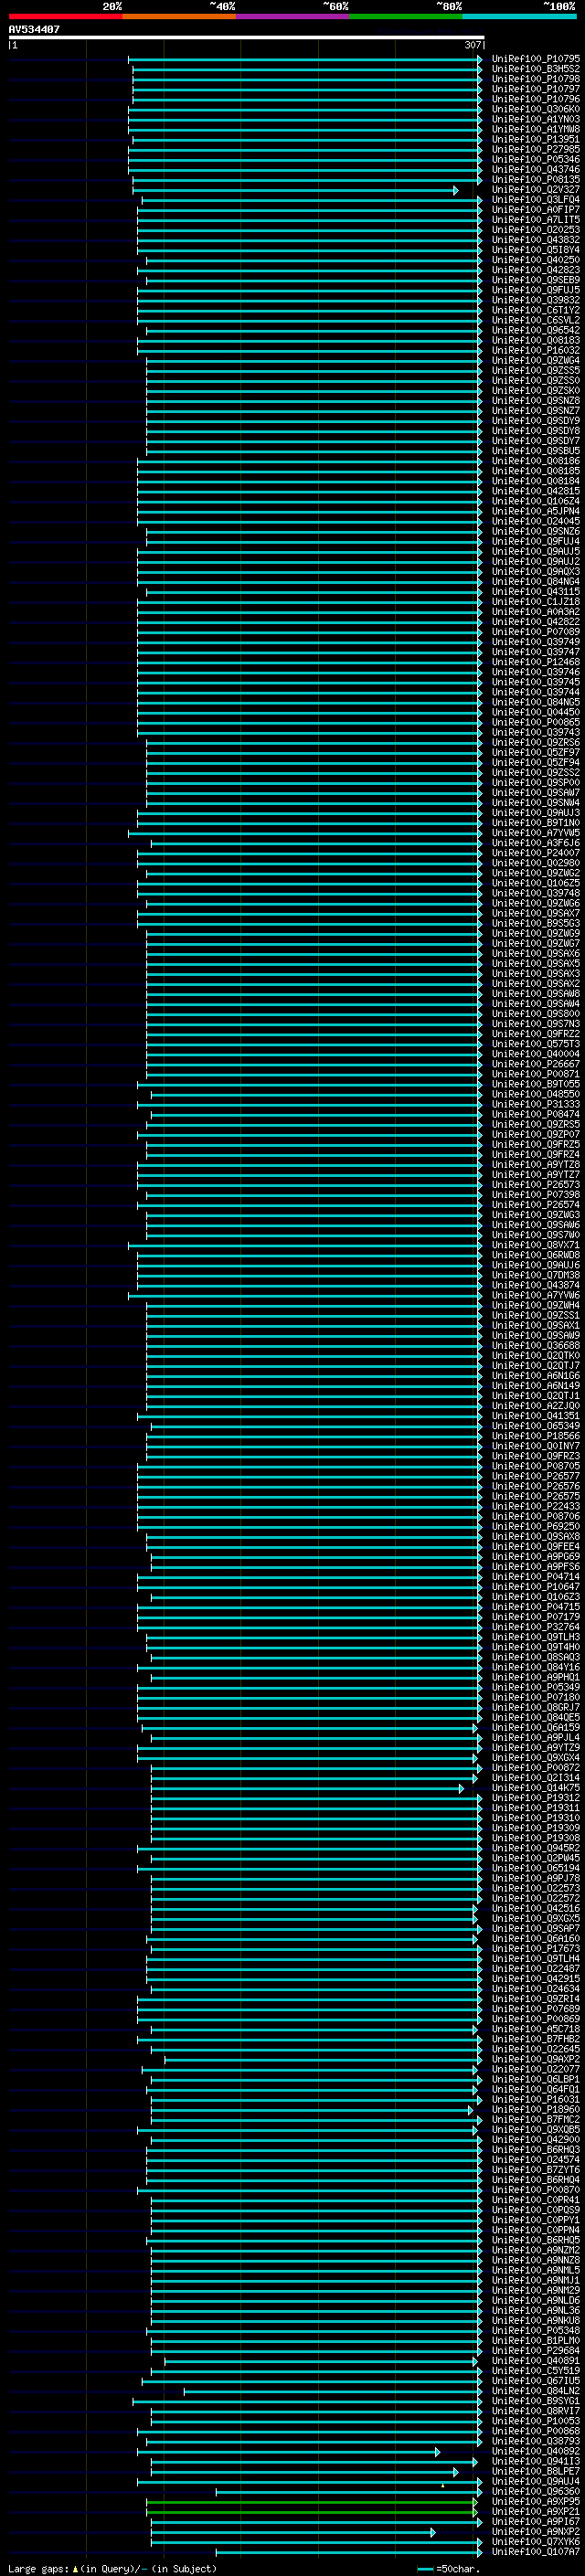The height and width of the screenshot is (2576, 585).
Task: Open hit UniRef100_P05346
Action: 535,159
